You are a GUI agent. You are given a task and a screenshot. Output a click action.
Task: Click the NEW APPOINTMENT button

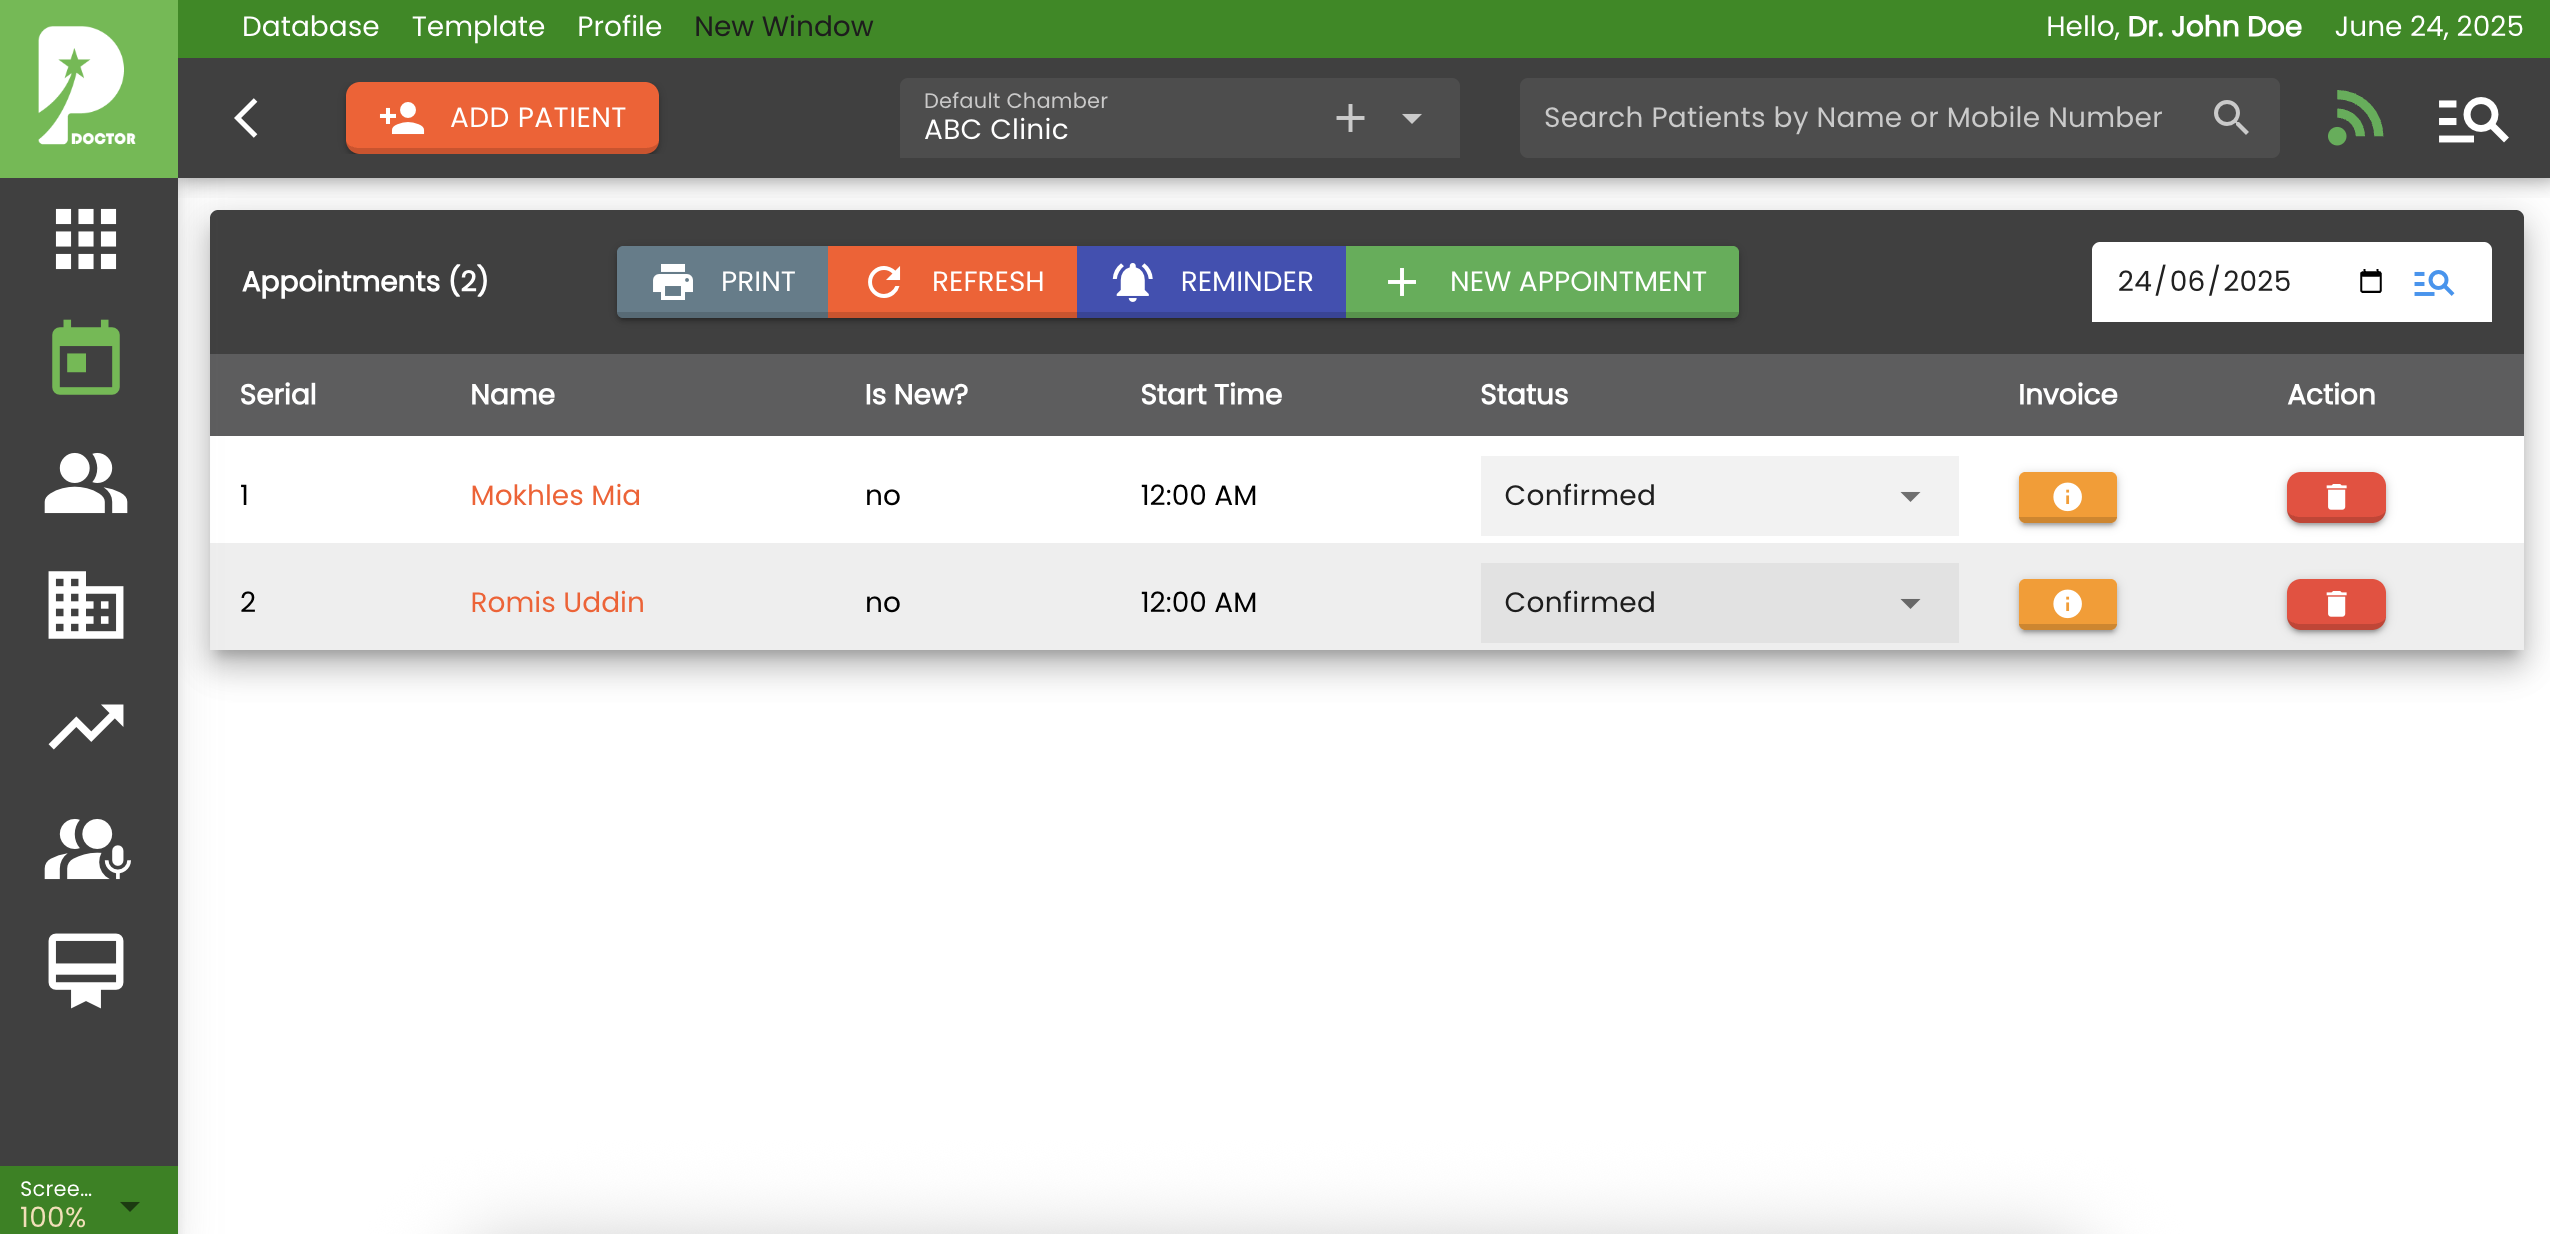click(x=1542, y=282)
